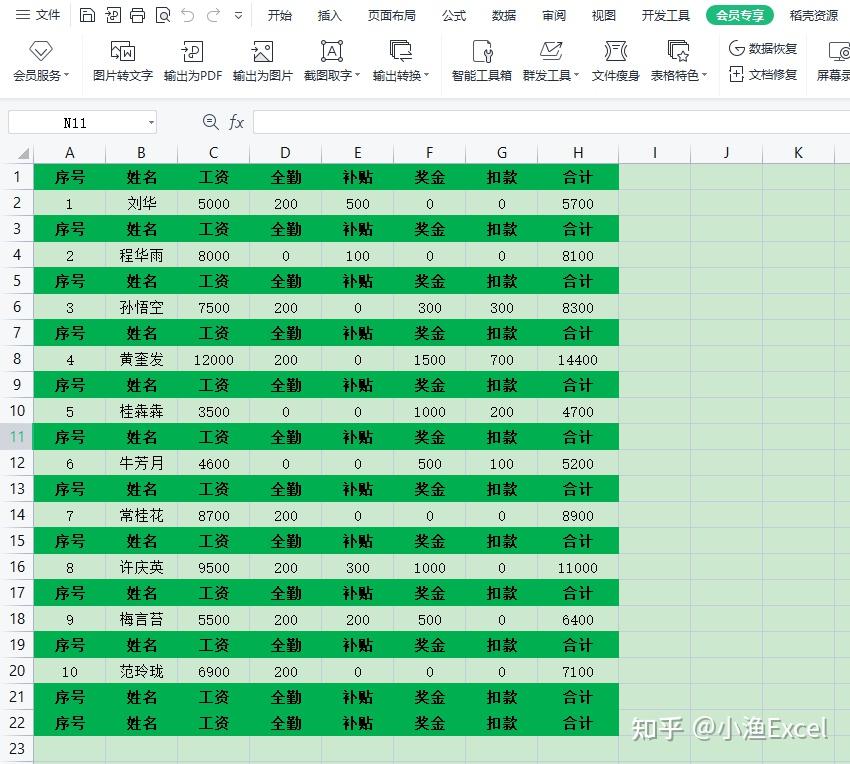Image resolution: width=850 pixels, height=764 pixels.
Task: Click the Print icon in quick toolbar
Action: (x=138, y=15)
